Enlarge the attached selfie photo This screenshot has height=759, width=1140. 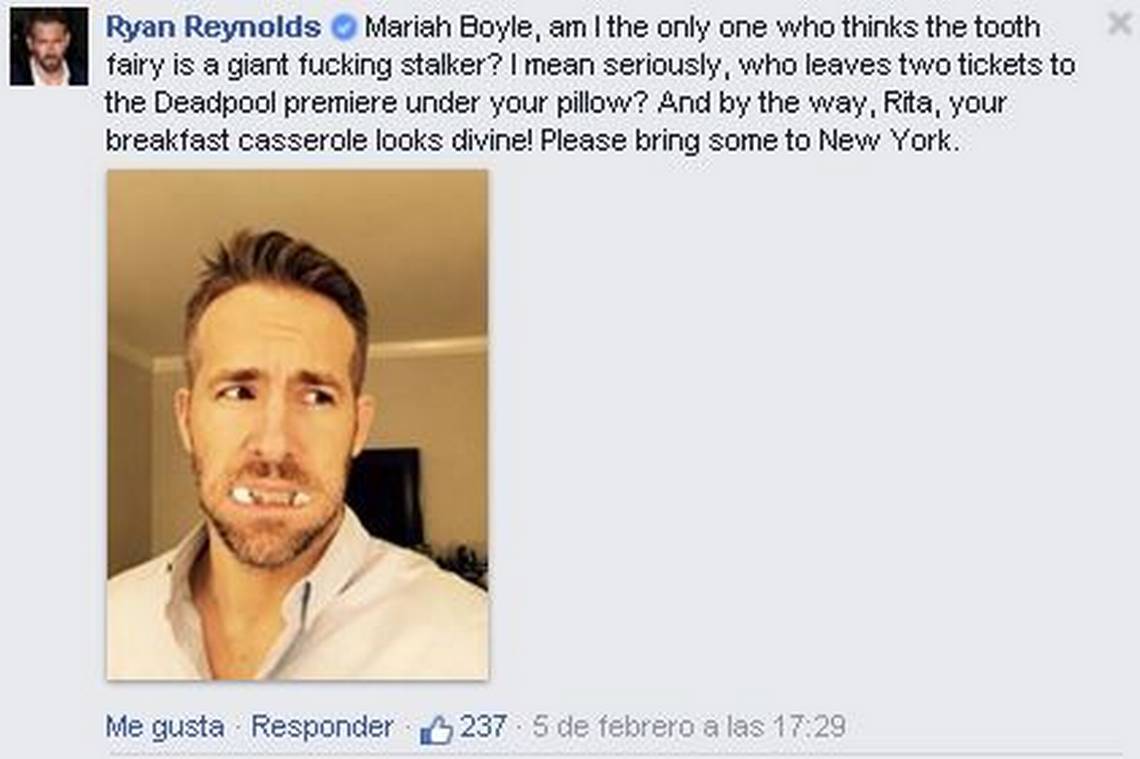[298, 425]
